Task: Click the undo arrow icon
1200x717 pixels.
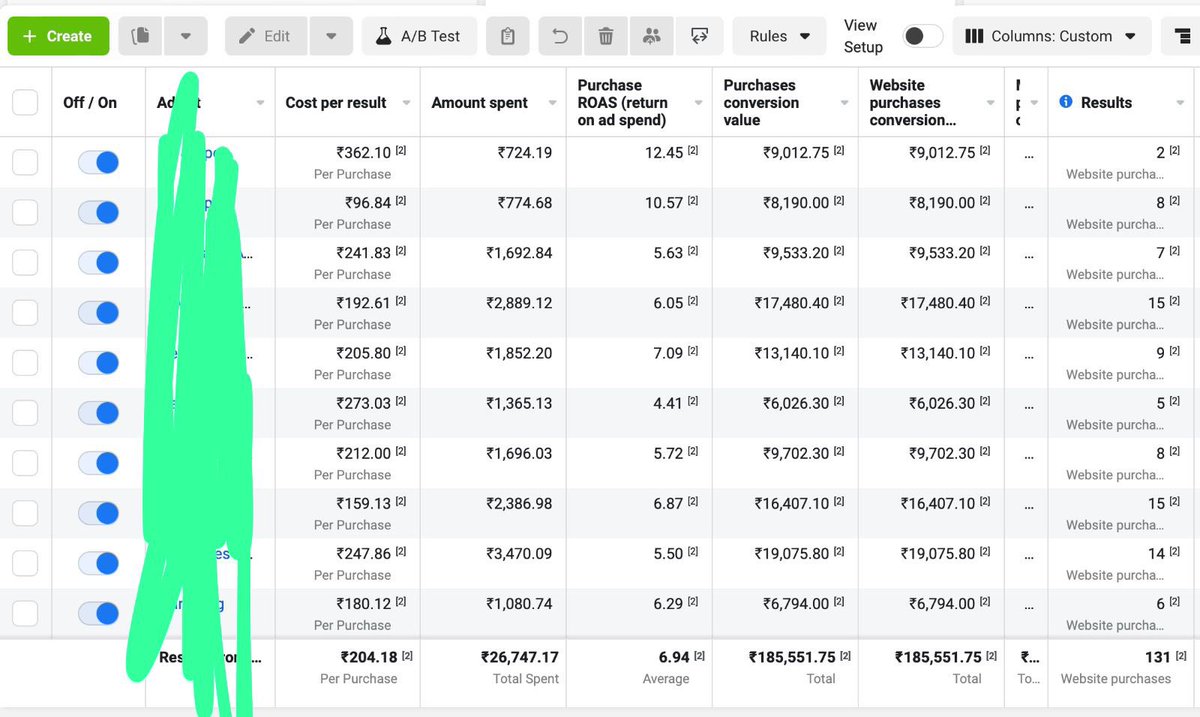Action: tap(560, 36)
